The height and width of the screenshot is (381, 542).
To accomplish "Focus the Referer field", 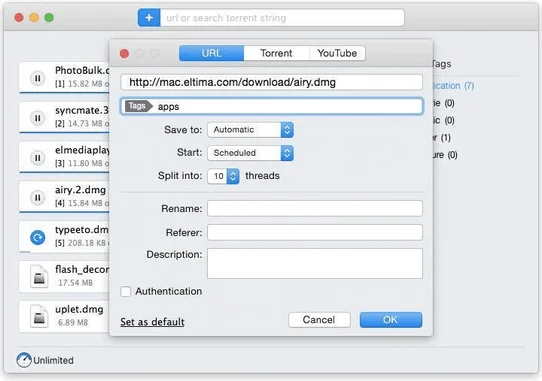I will coord(315,232).
